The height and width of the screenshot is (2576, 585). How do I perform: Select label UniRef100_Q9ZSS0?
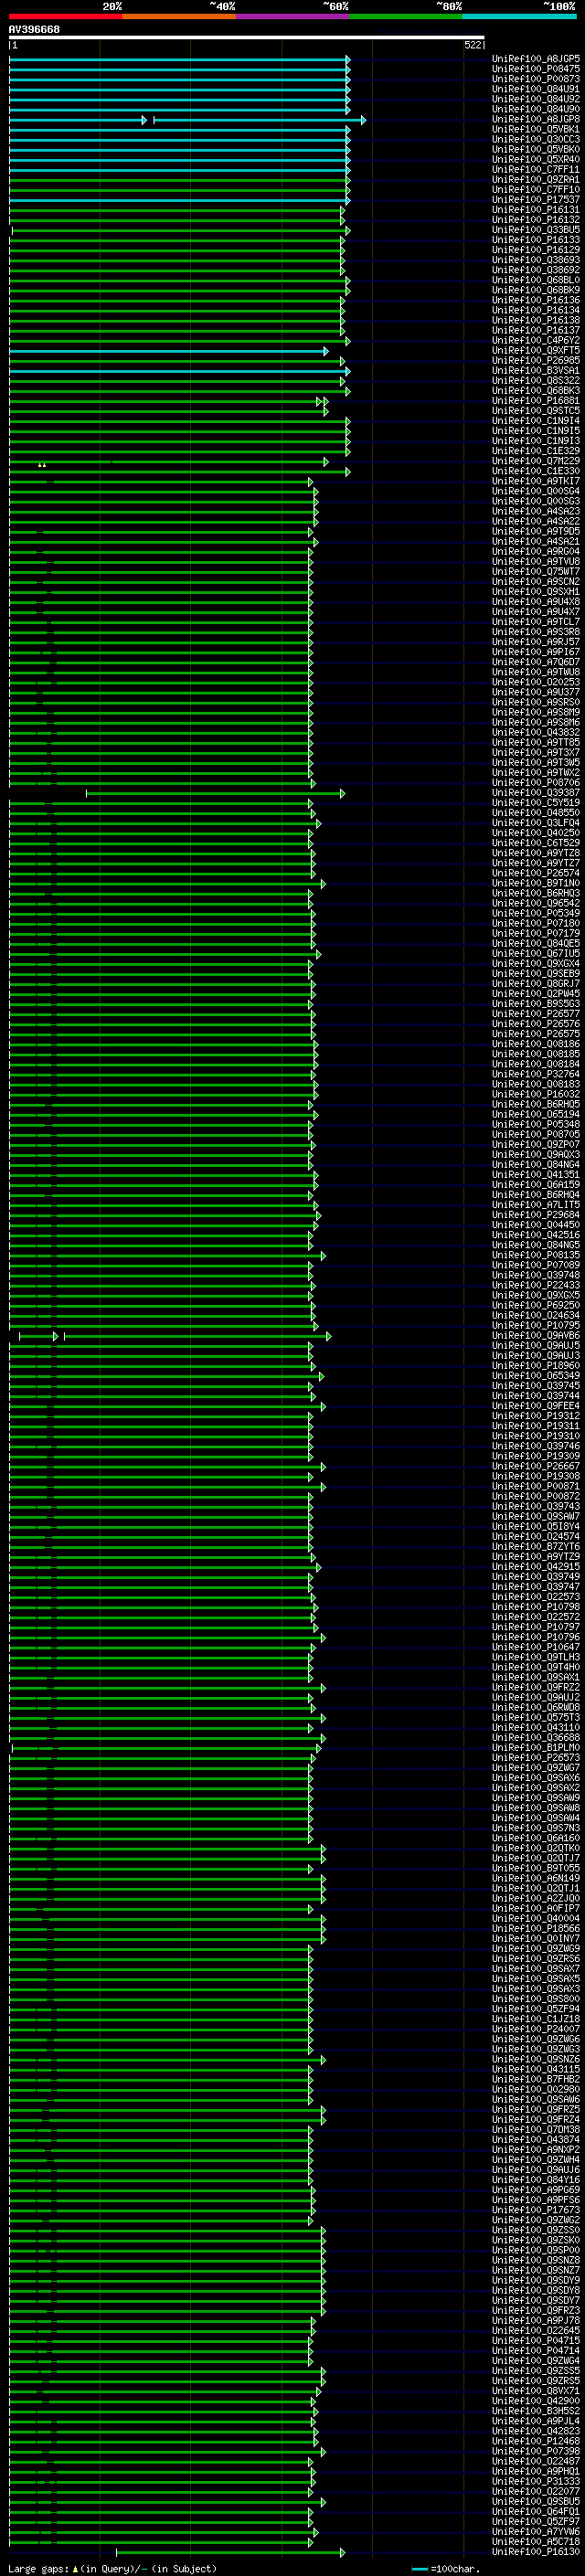[x=536, y=2230]
